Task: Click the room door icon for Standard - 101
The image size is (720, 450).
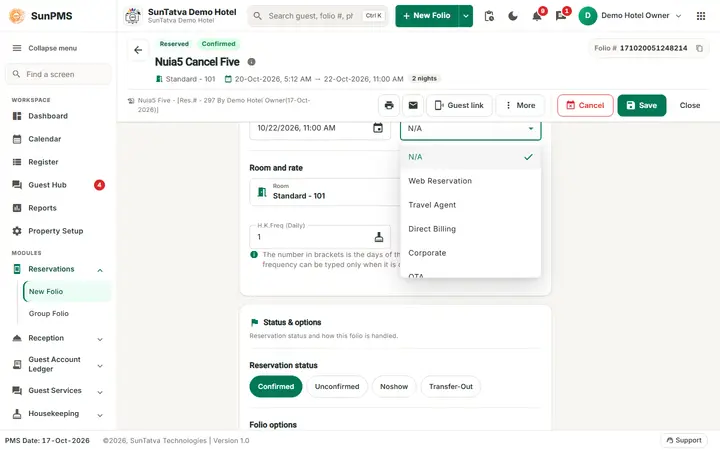Action: [262, 192]
